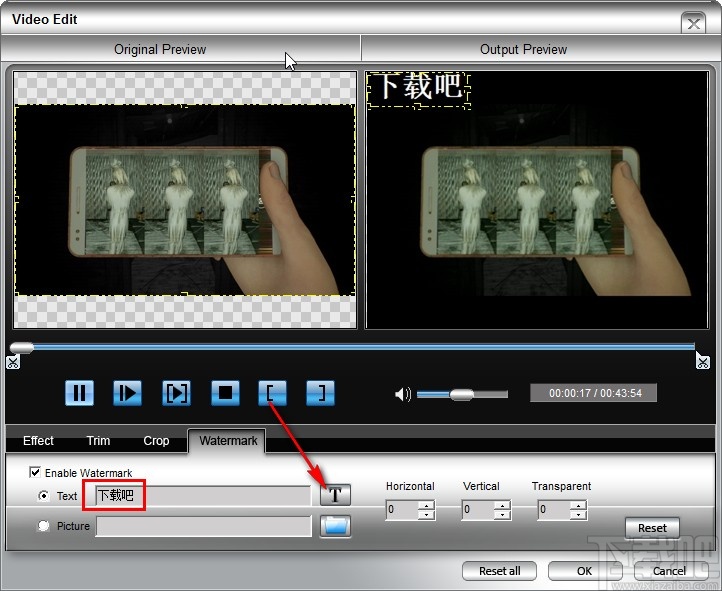
Task: Click the Original Preview video frame
Action: [x=185, y=200]
